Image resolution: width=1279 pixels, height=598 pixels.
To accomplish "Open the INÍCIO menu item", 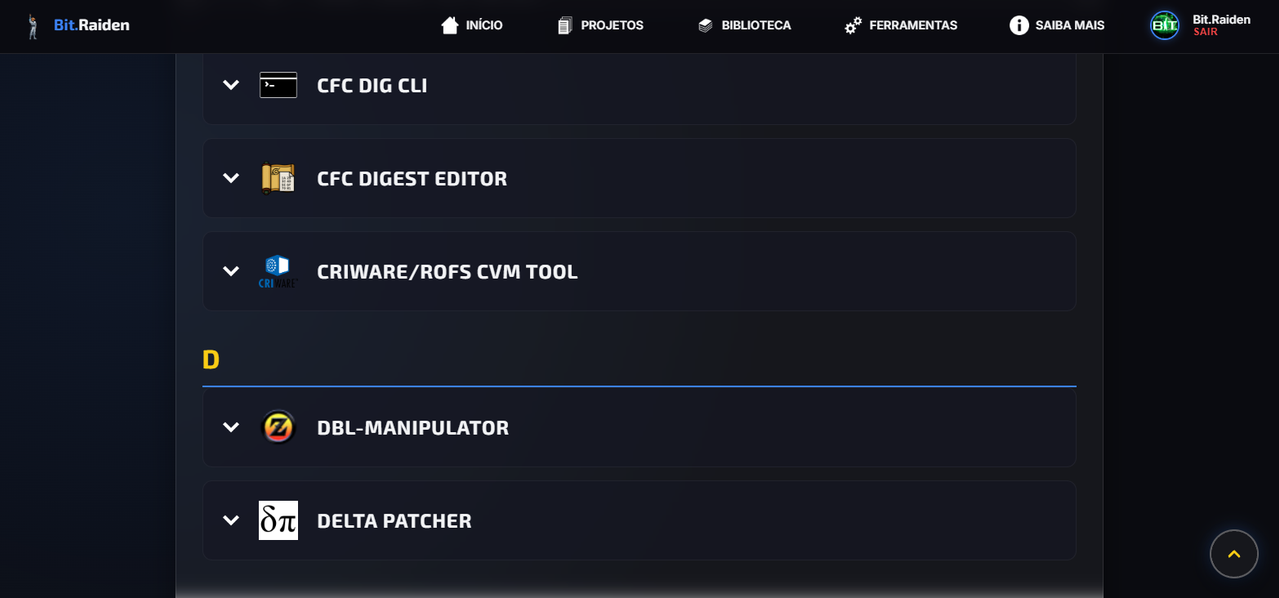I will (472, 25).
